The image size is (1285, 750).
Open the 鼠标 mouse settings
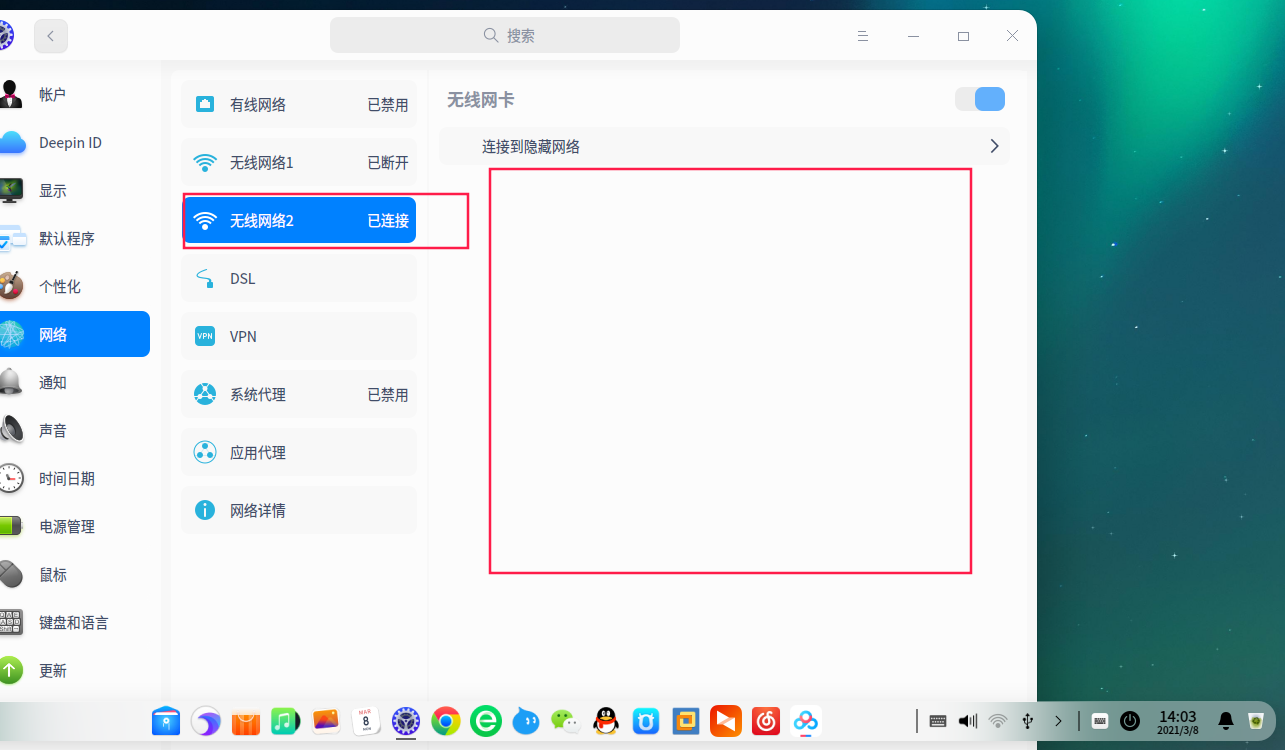click(75, 574)
